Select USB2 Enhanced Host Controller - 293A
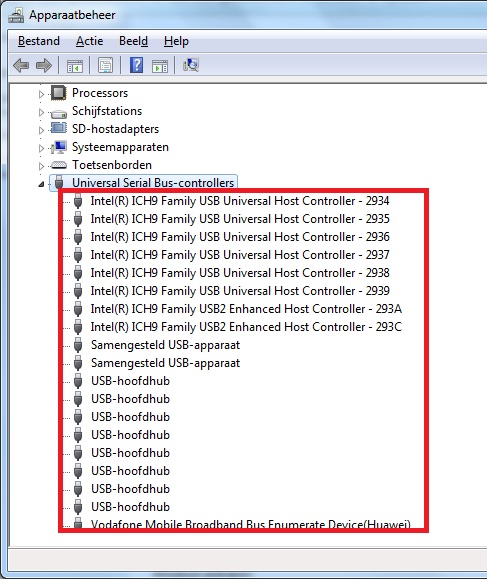This screenshot has width=487, height=579. pos(246,309)
